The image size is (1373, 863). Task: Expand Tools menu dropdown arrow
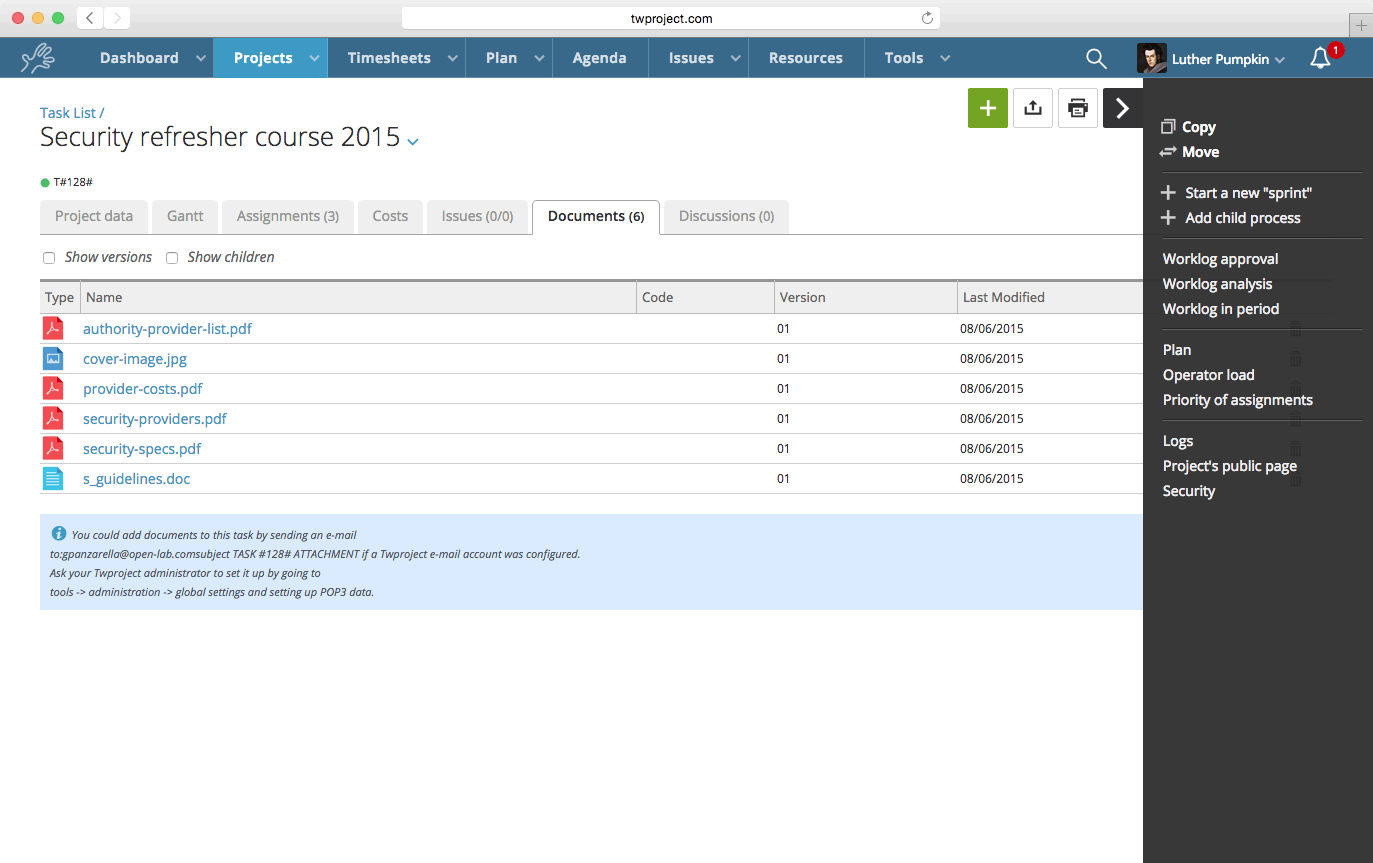[945, 59]
